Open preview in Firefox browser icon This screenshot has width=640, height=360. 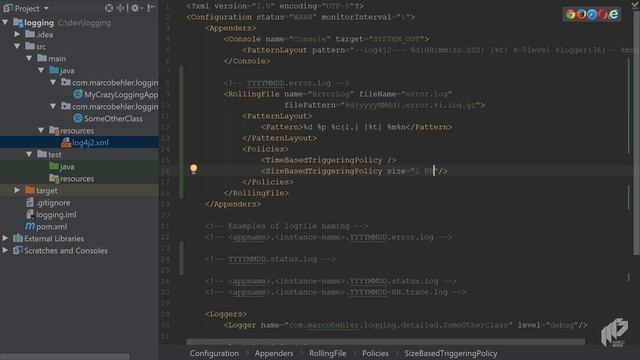click(x=581, y=14)
